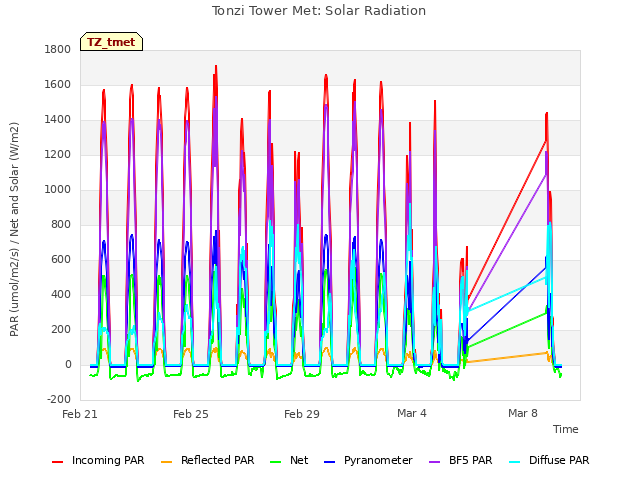Click the 400 y-axis tick label
This screenshot has height=480, width=640.
(x=61, y=295)
